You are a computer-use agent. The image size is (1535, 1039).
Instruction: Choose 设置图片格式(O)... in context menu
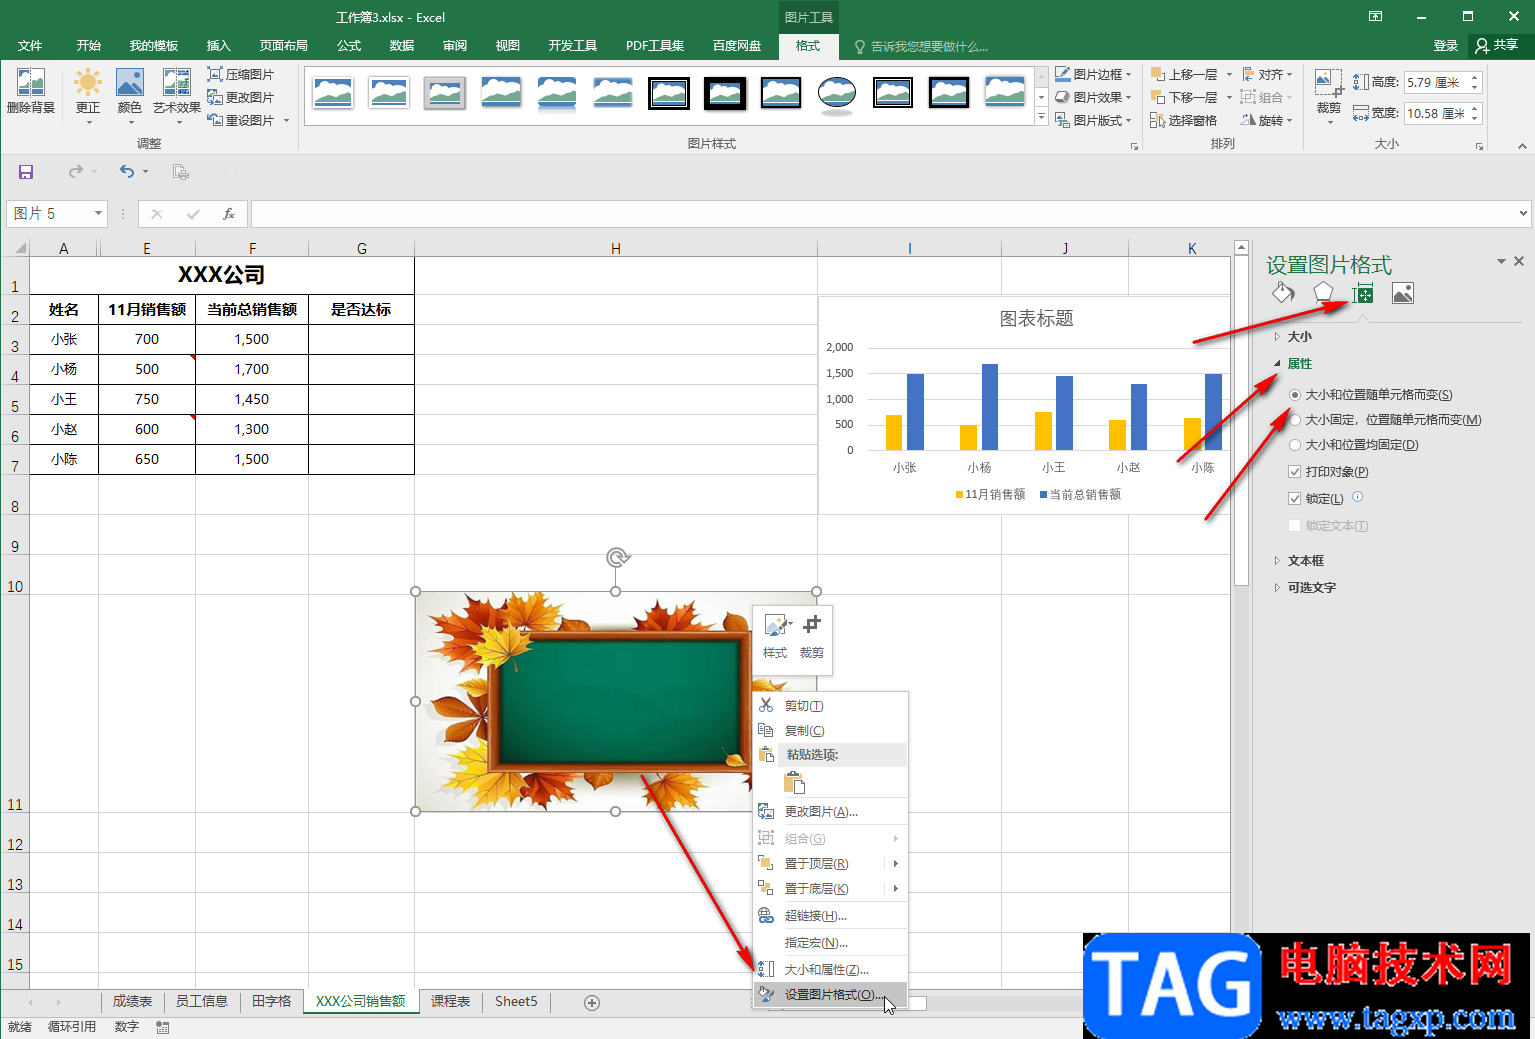click(830, 995)
